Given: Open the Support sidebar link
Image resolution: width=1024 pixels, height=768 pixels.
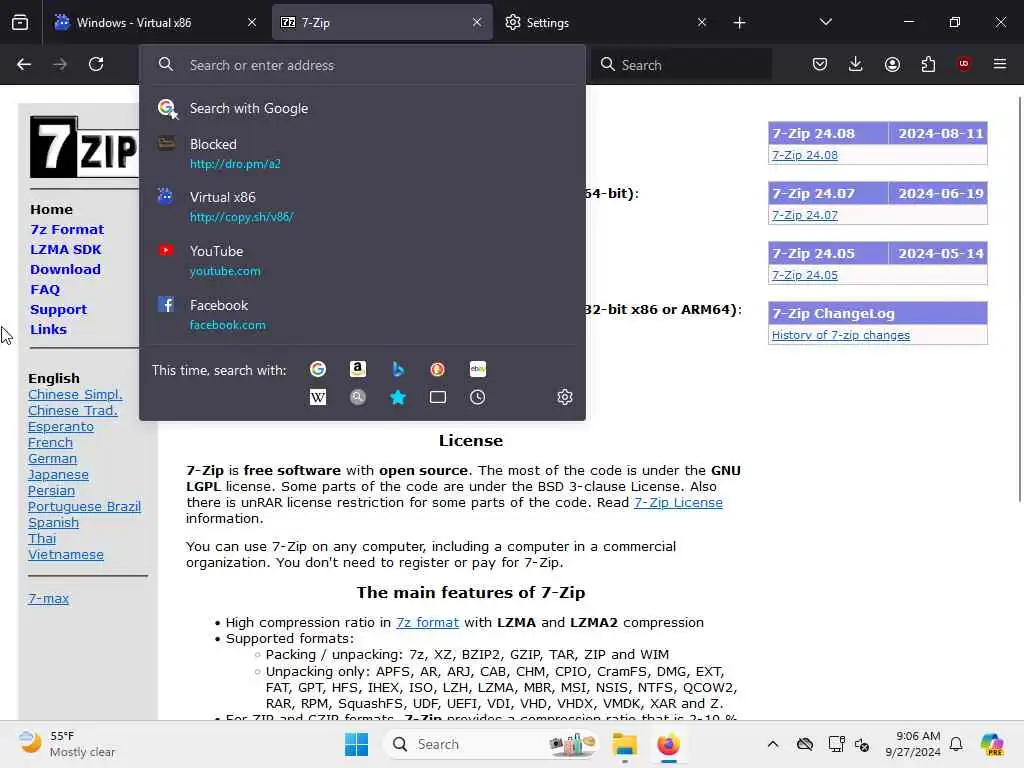Looking at the screenshot, I should click(x=58, y=310).
